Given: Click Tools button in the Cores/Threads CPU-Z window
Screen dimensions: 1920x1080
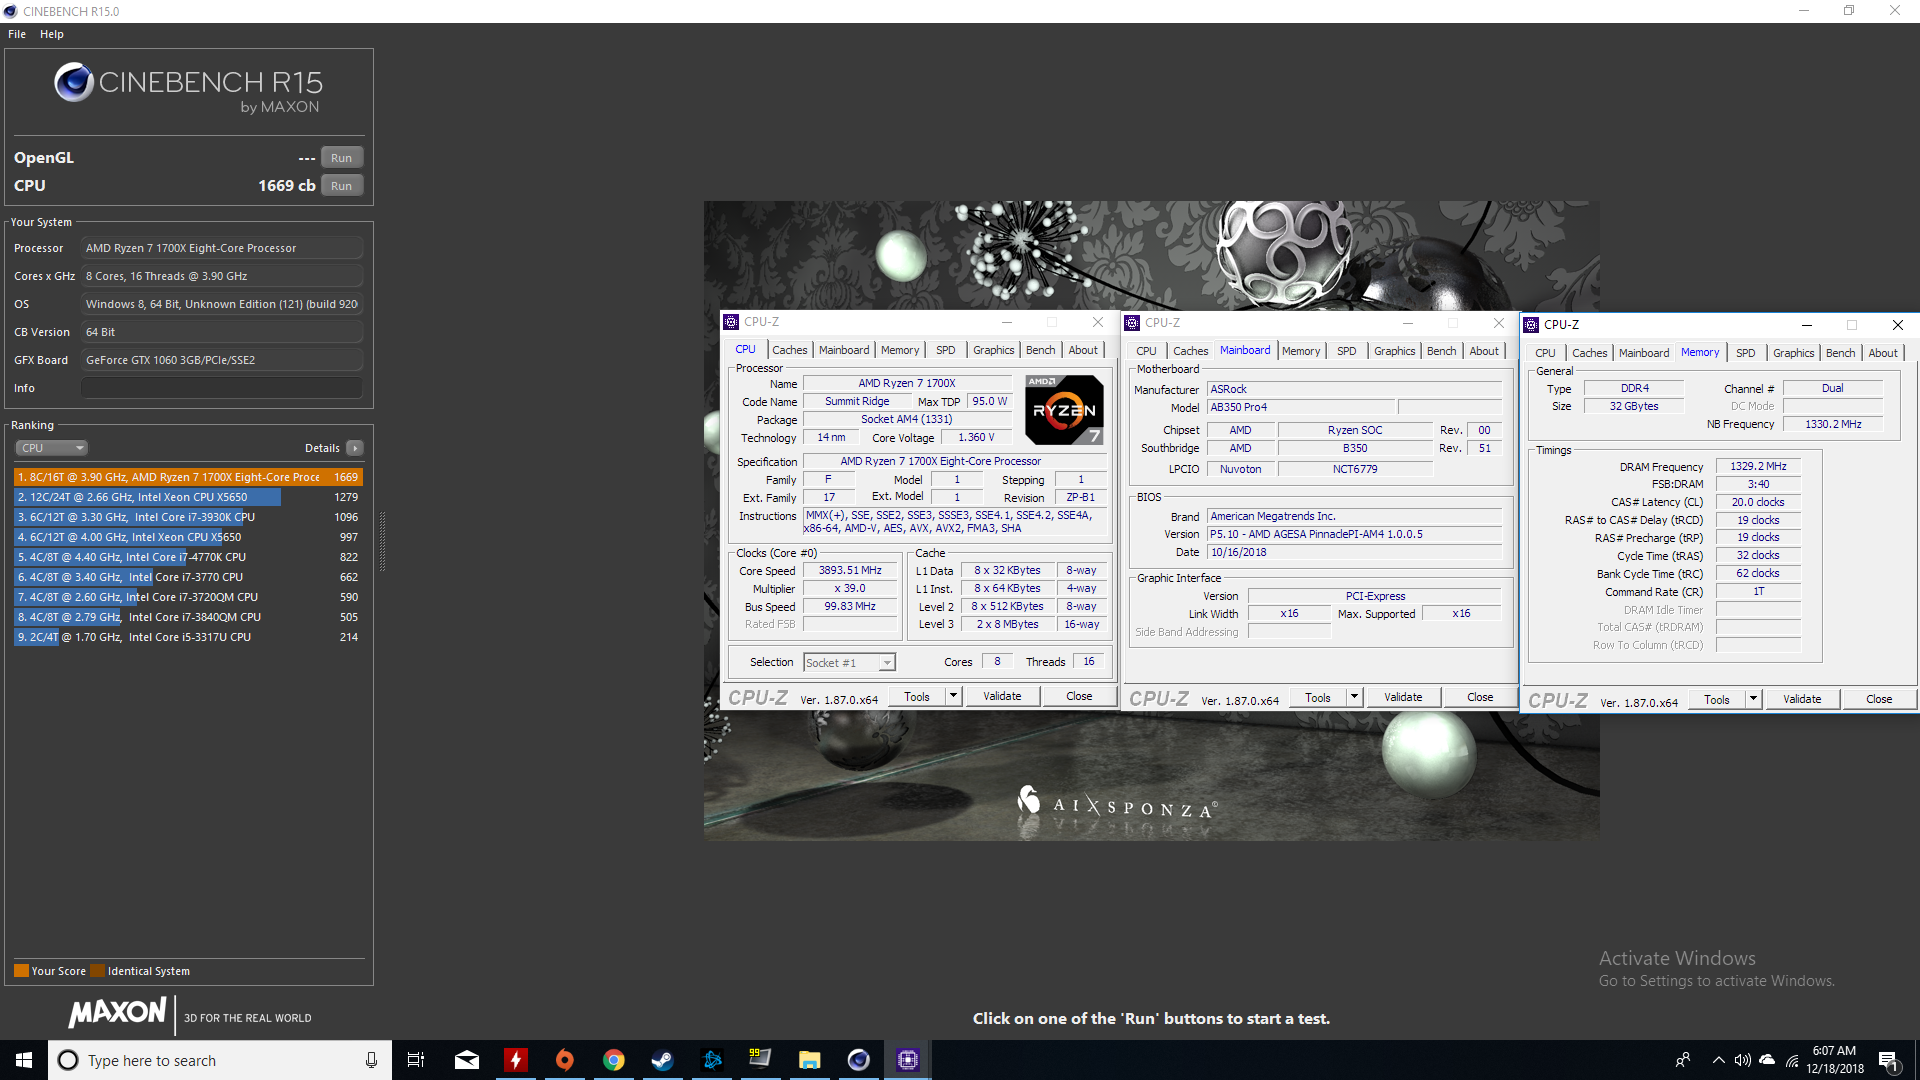Looking at the screenshot, I should point(917,696).
